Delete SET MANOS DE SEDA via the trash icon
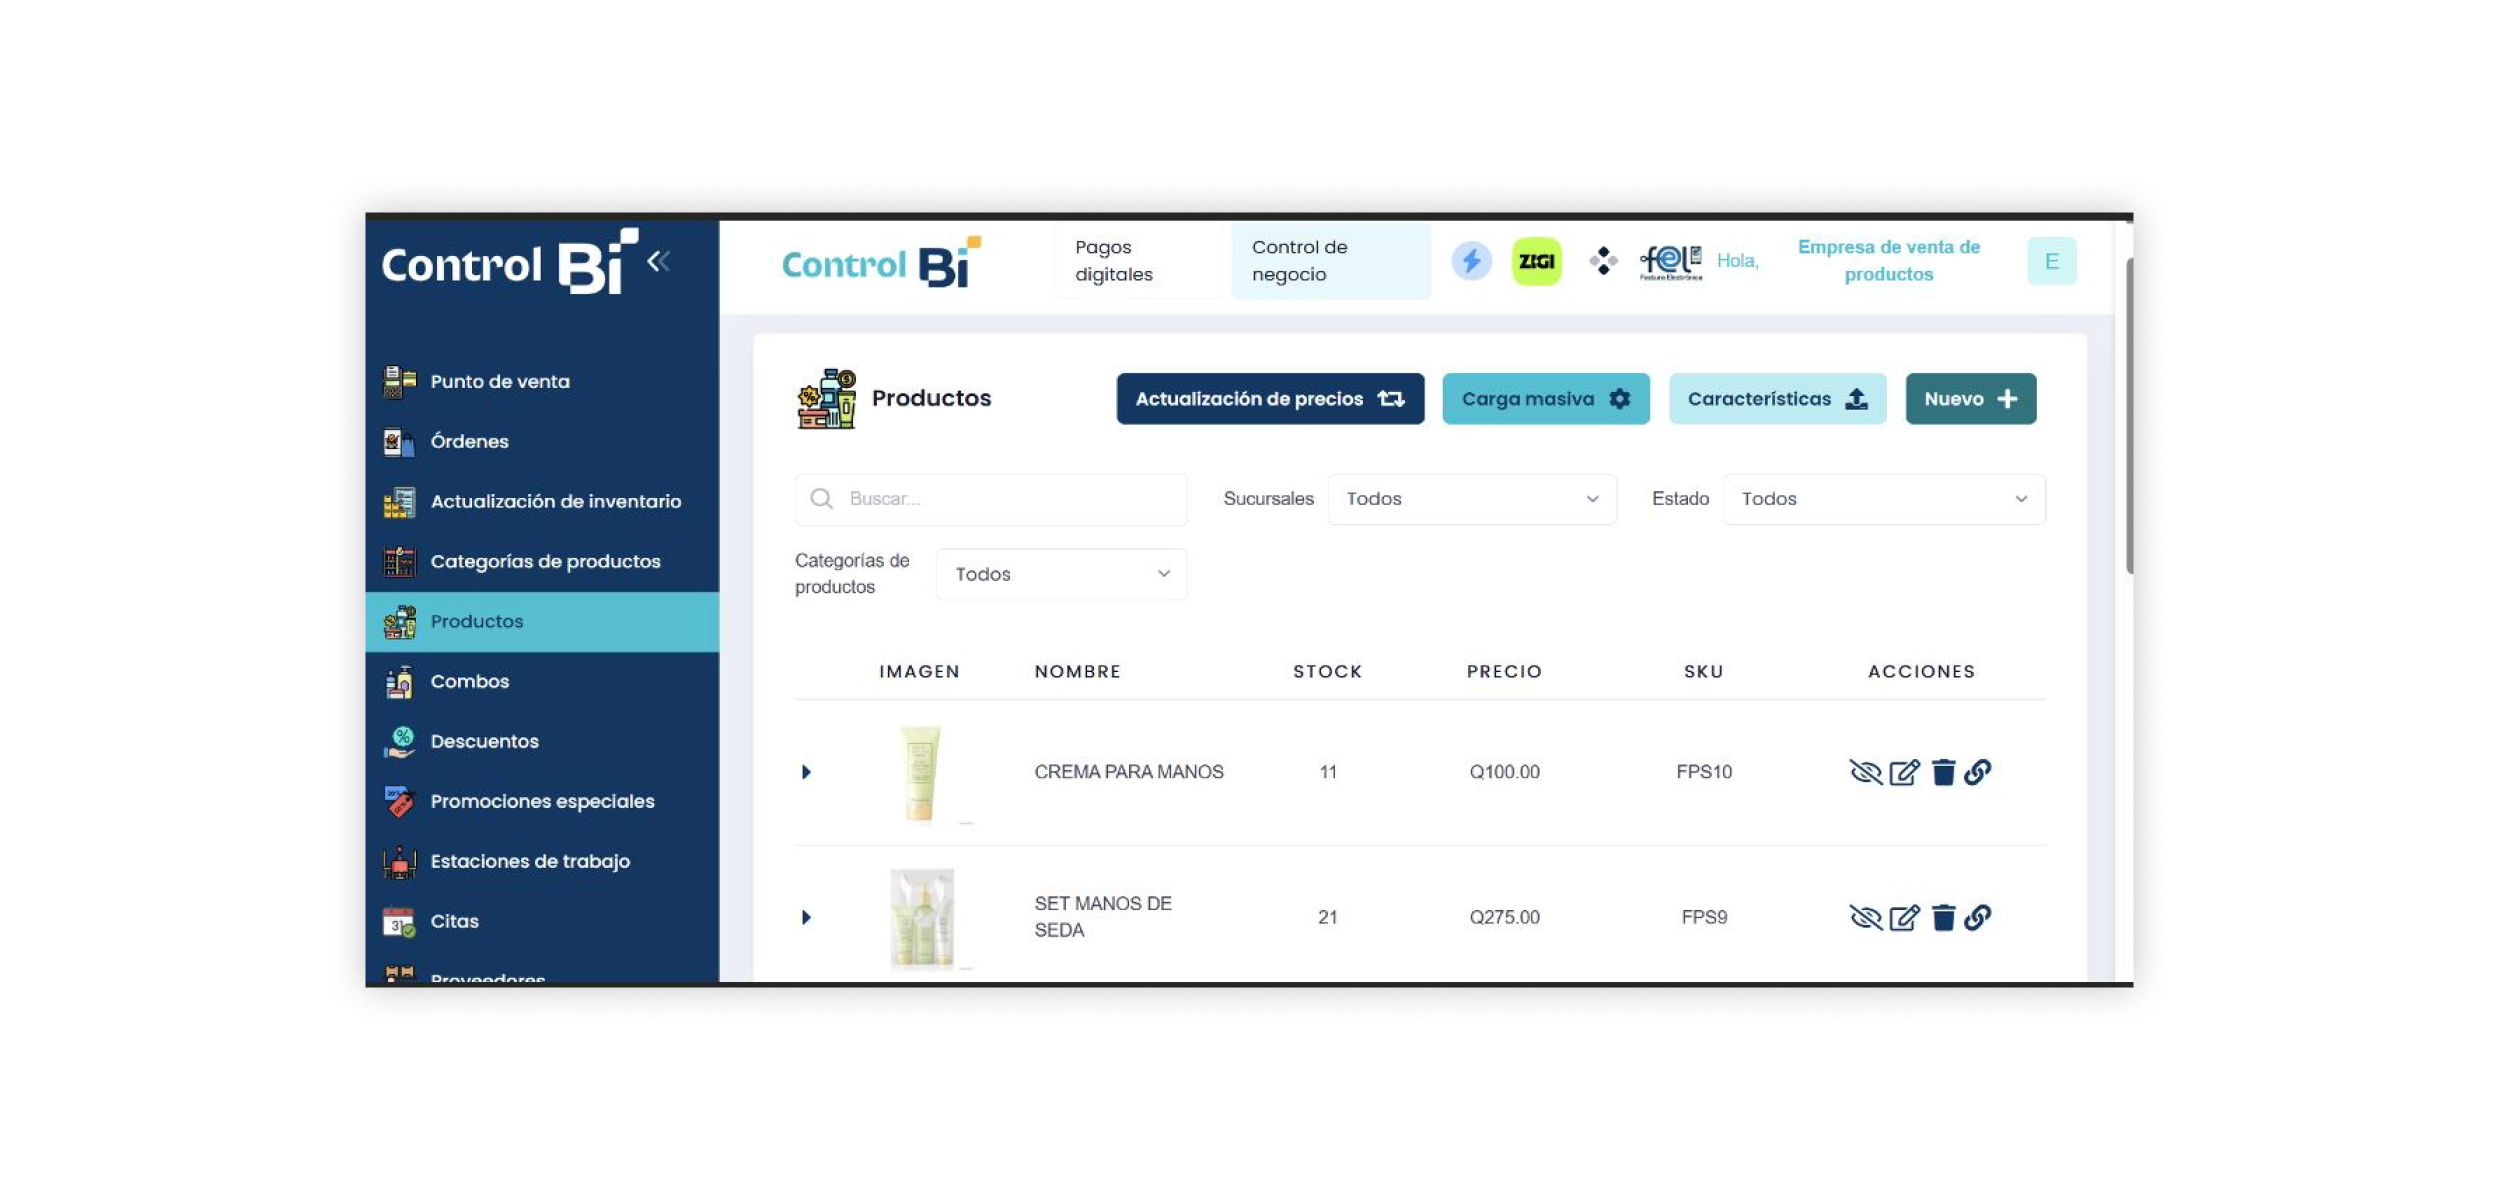This screenshot has width=2500, height=1200. [x=1942, y=915]
